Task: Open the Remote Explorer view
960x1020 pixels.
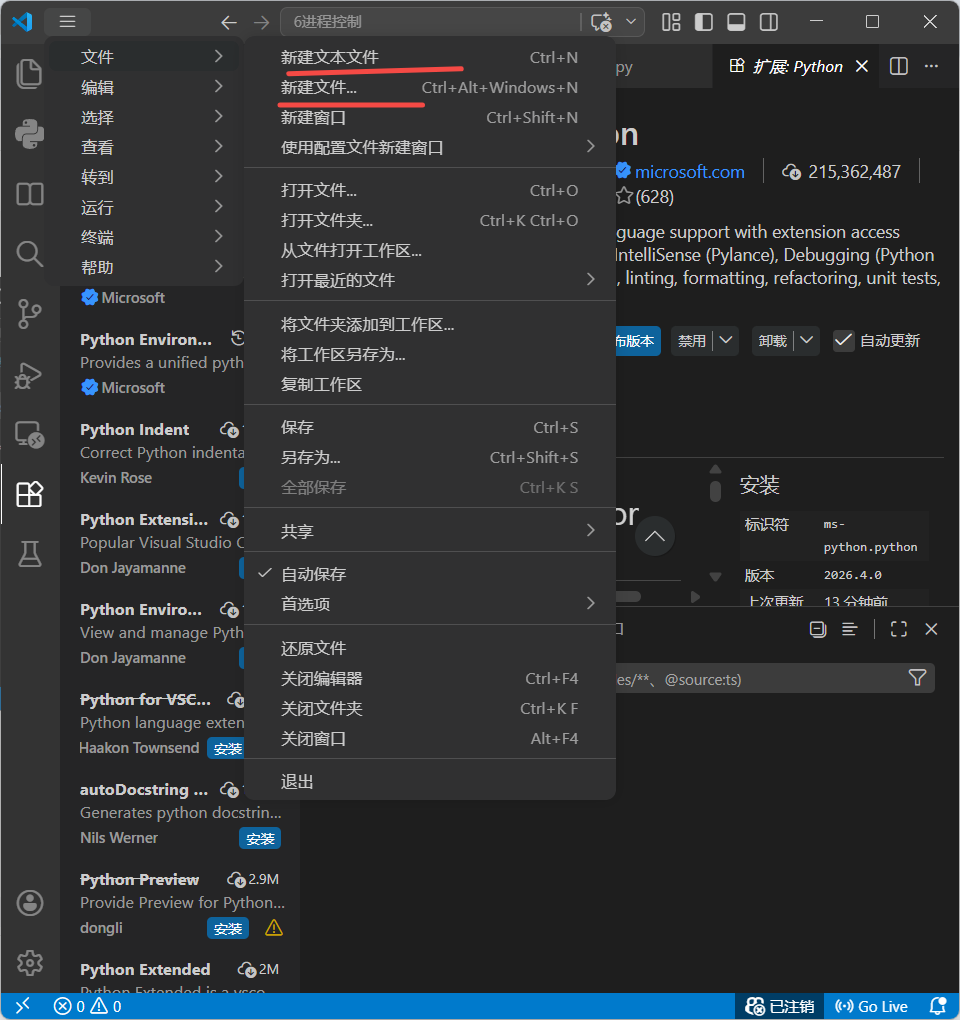Action: 29,435
